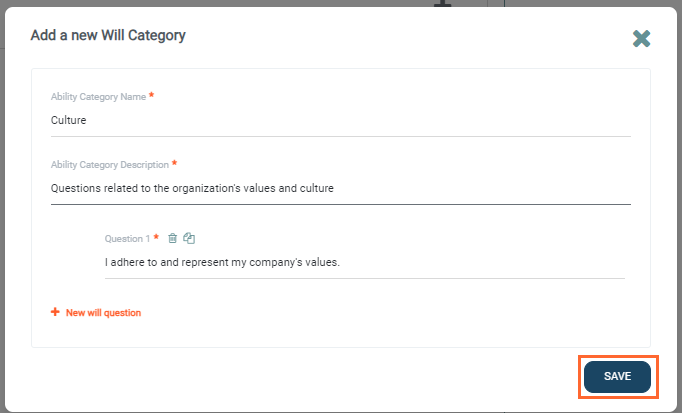
Task: Click the Ability Category Description label
Action: coord(110,164)
